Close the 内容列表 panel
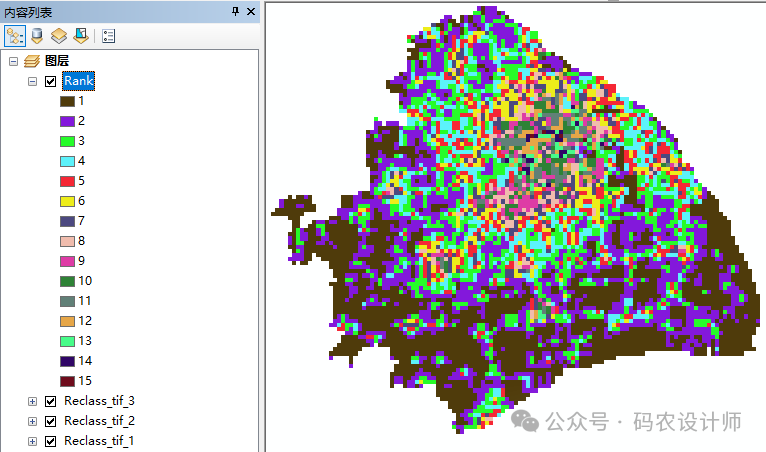 pos(250,11)
